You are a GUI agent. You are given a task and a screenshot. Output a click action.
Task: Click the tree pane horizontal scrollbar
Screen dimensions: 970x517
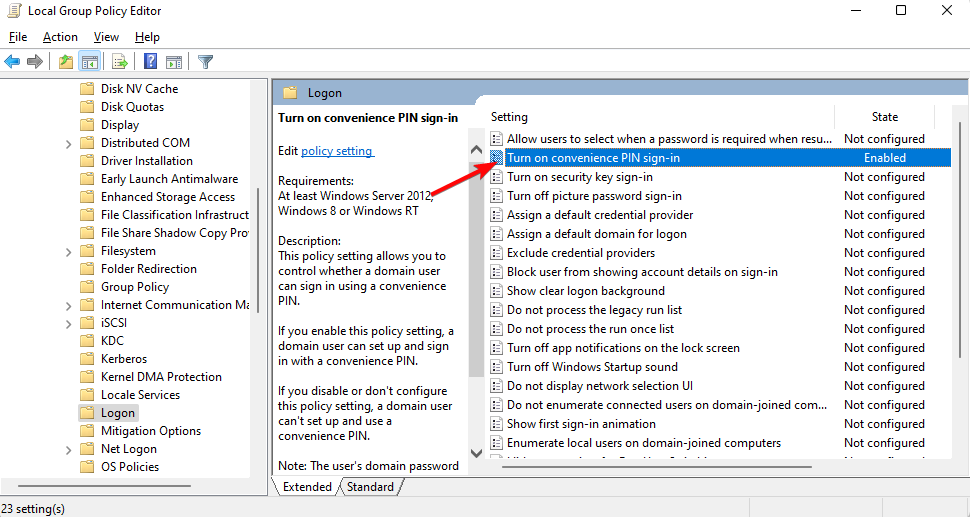(x=104, y=486)
